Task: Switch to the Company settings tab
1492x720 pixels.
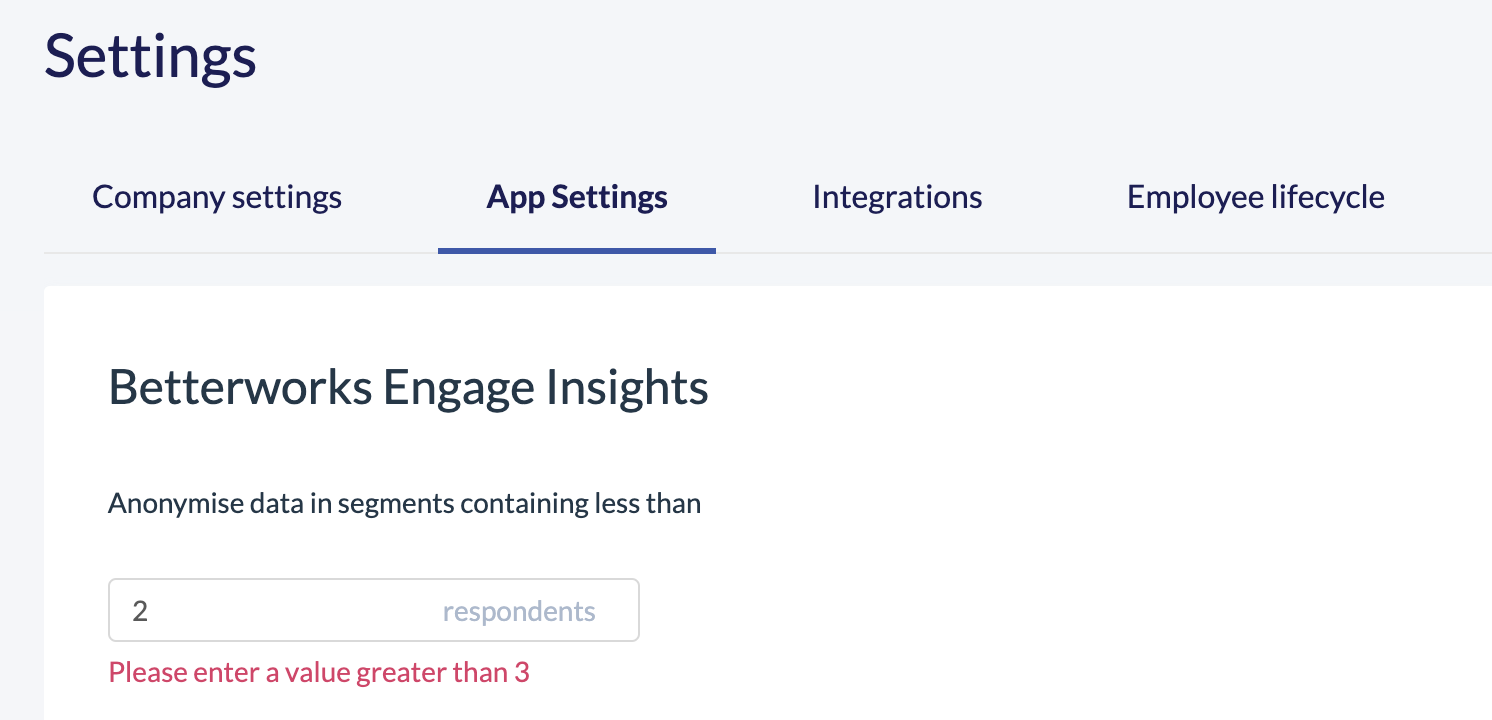Action: coord(217,197)
